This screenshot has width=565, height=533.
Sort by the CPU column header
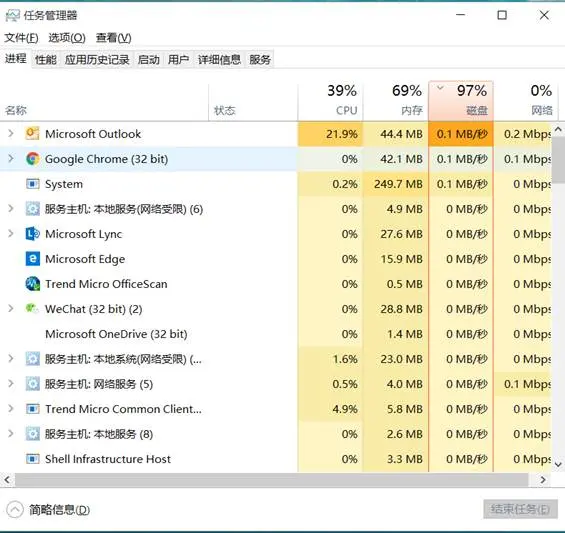(330, 102)
